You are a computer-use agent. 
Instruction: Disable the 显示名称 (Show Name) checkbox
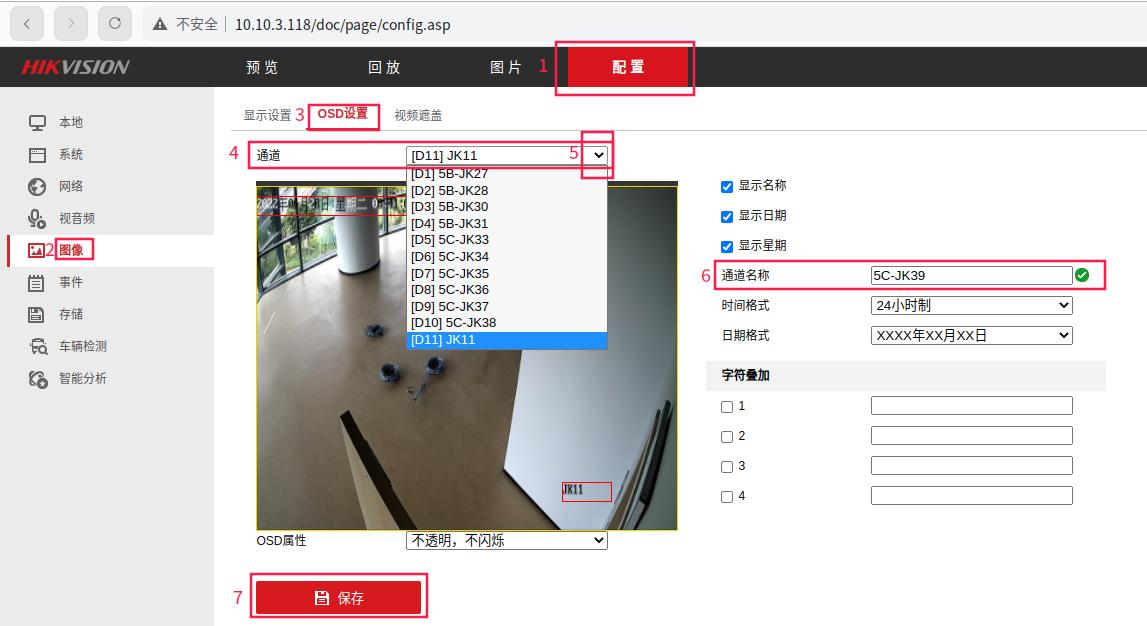click(725, 188)
